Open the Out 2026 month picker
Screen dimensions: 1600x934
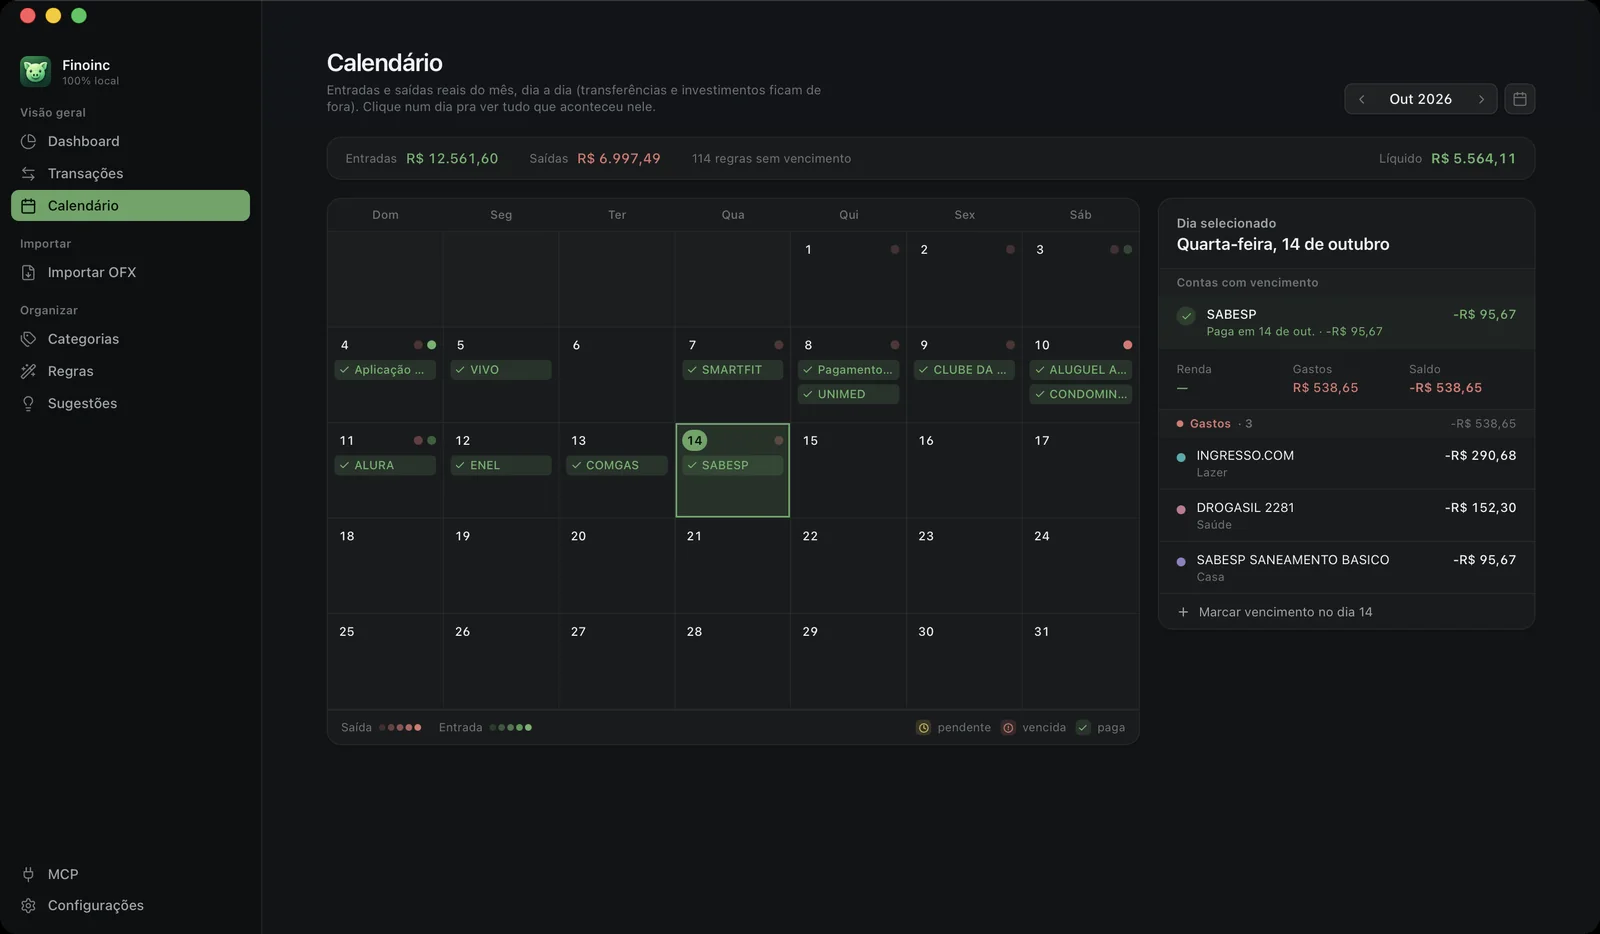1420,99
